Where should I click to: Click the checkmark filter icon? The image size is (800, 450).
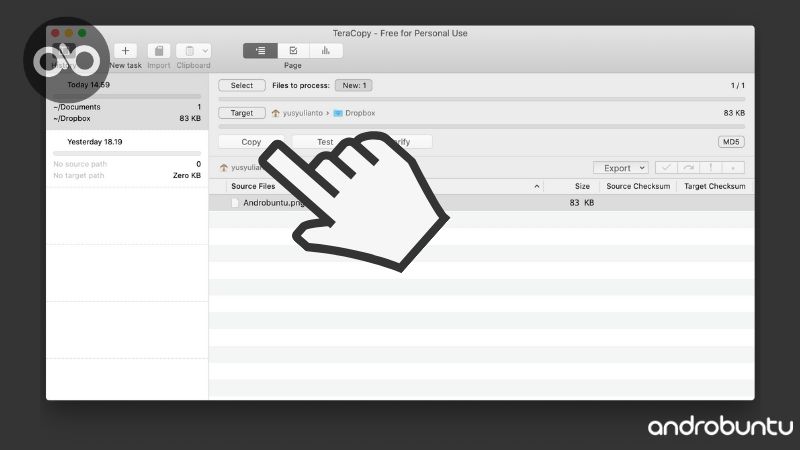[666, 167]
